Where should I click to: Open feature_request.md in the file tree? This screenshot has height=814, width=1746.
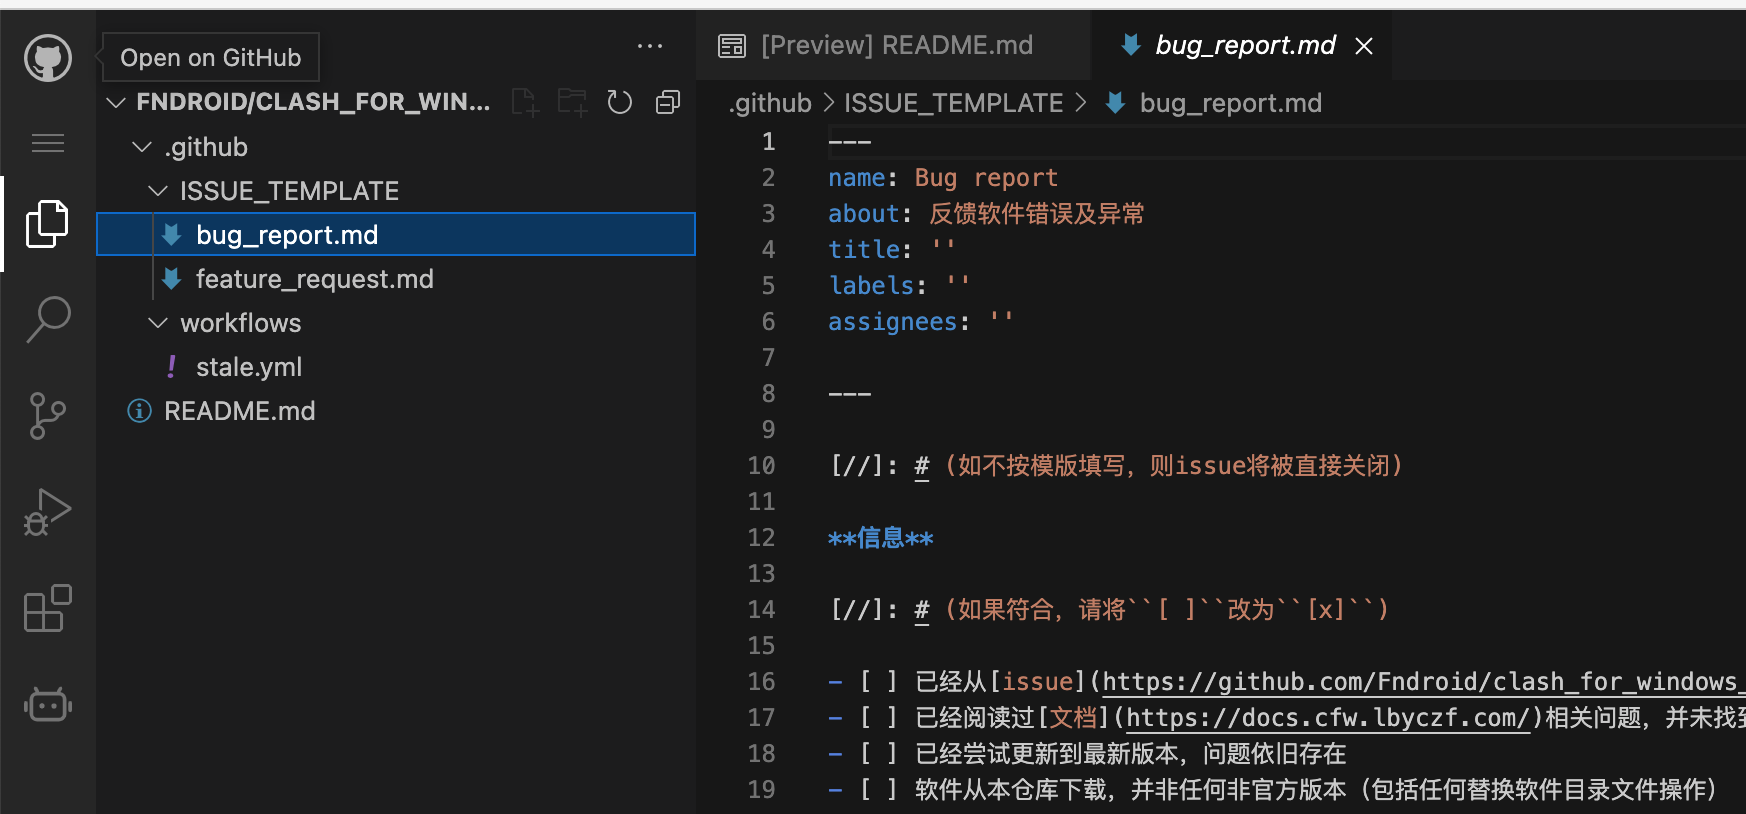click(x=396, y=279)
